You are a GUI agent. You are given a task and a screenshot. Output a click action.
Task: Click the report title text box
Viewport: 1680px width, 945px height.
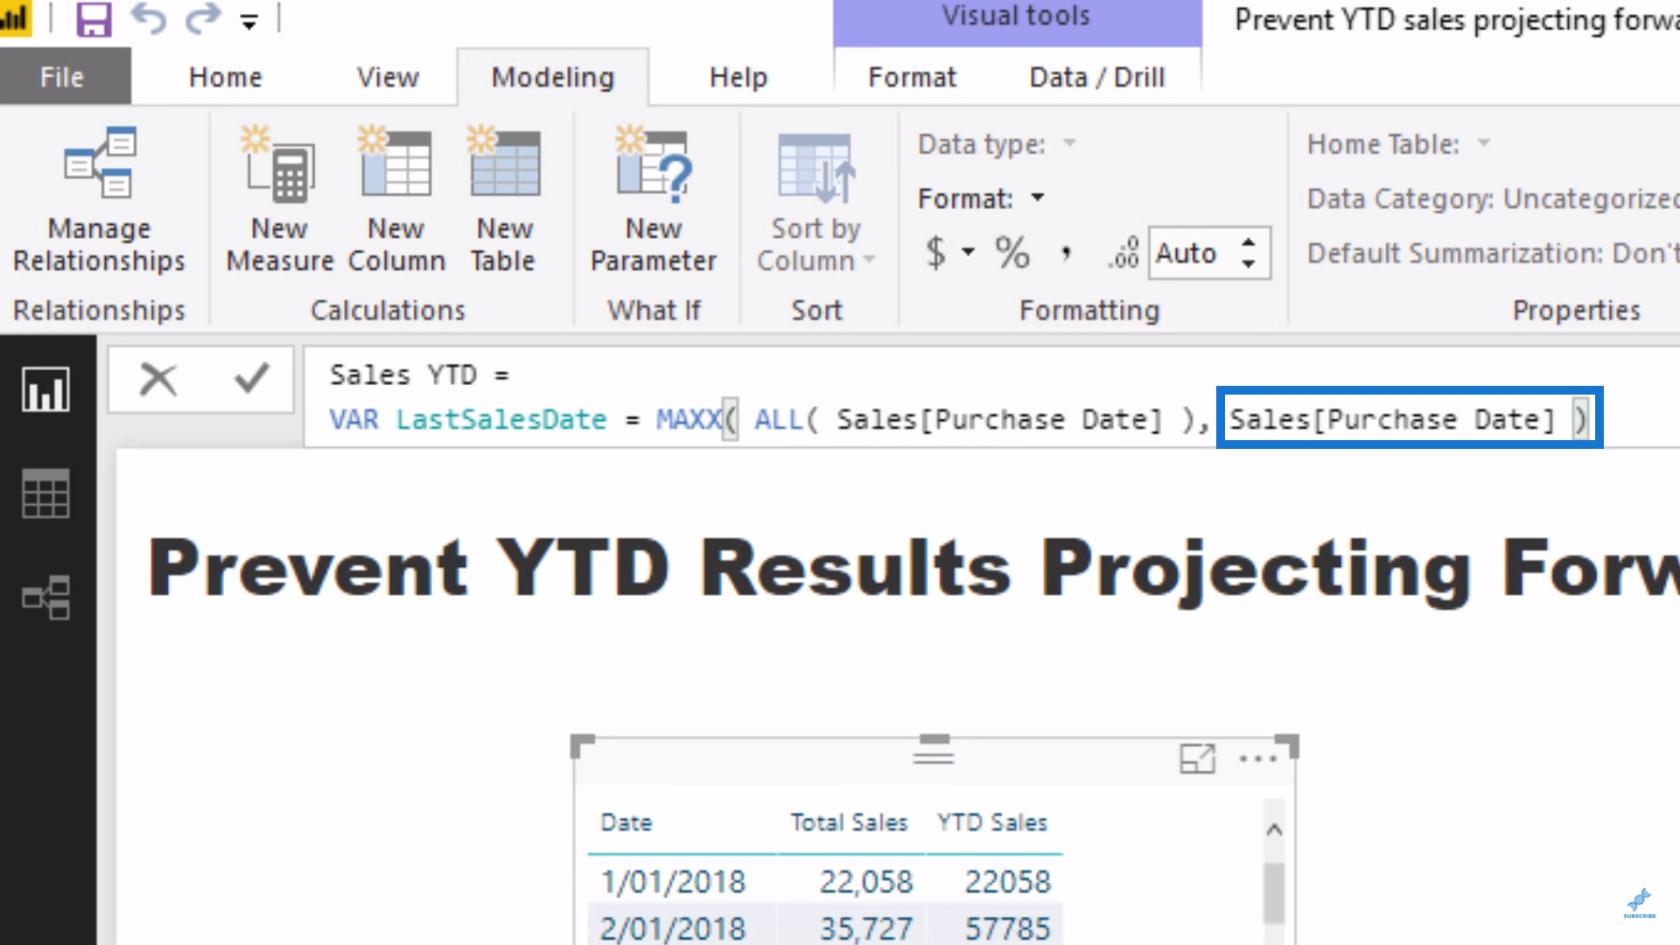[x=913, y=568]
